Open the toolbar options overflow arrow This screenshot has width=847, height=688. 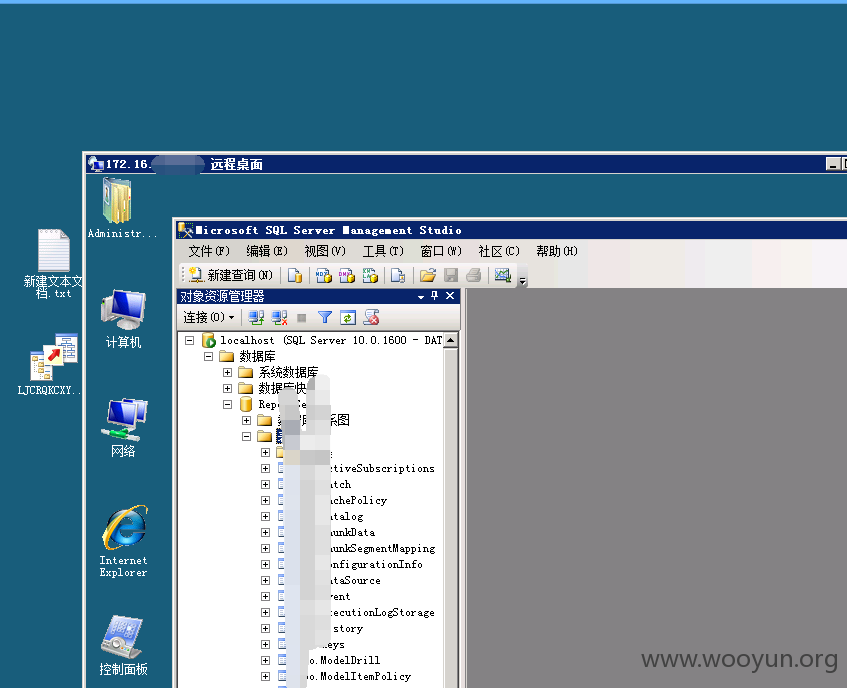(x=522, y=281)
